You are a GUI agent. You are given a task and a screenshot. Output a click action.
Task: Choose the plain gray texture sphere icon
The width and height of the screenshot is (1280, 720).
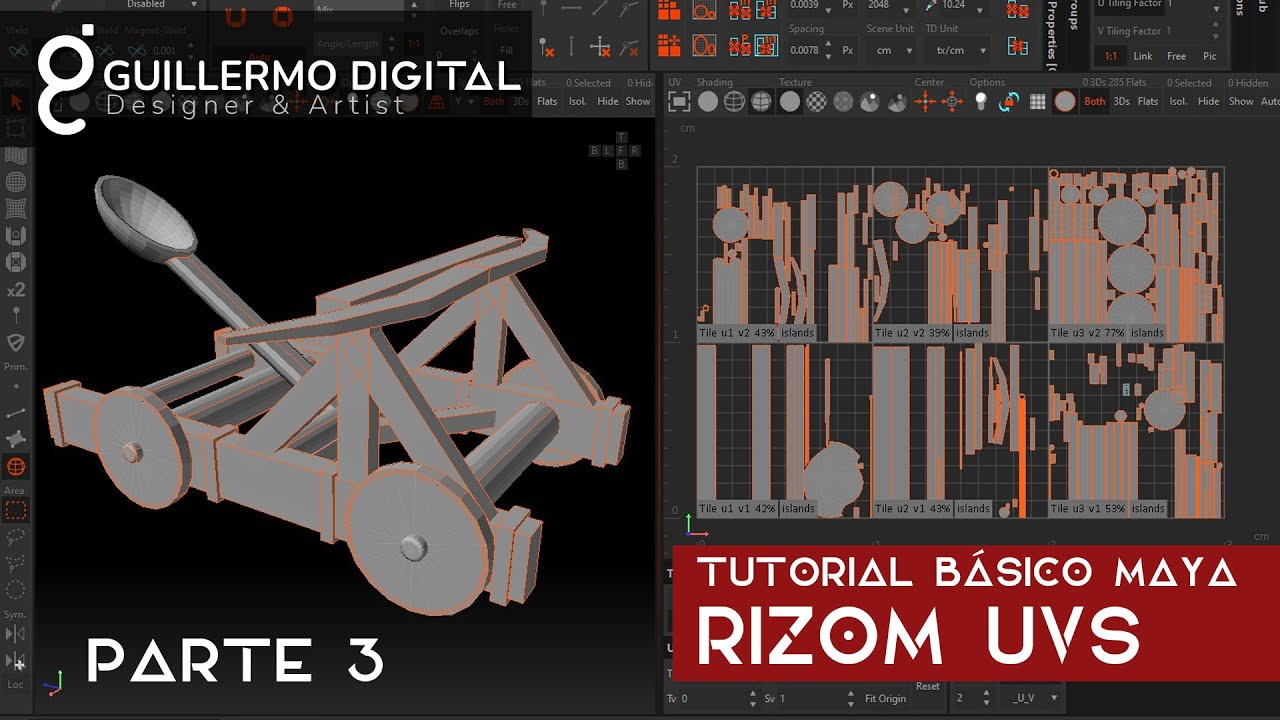(x=790, y=101)
